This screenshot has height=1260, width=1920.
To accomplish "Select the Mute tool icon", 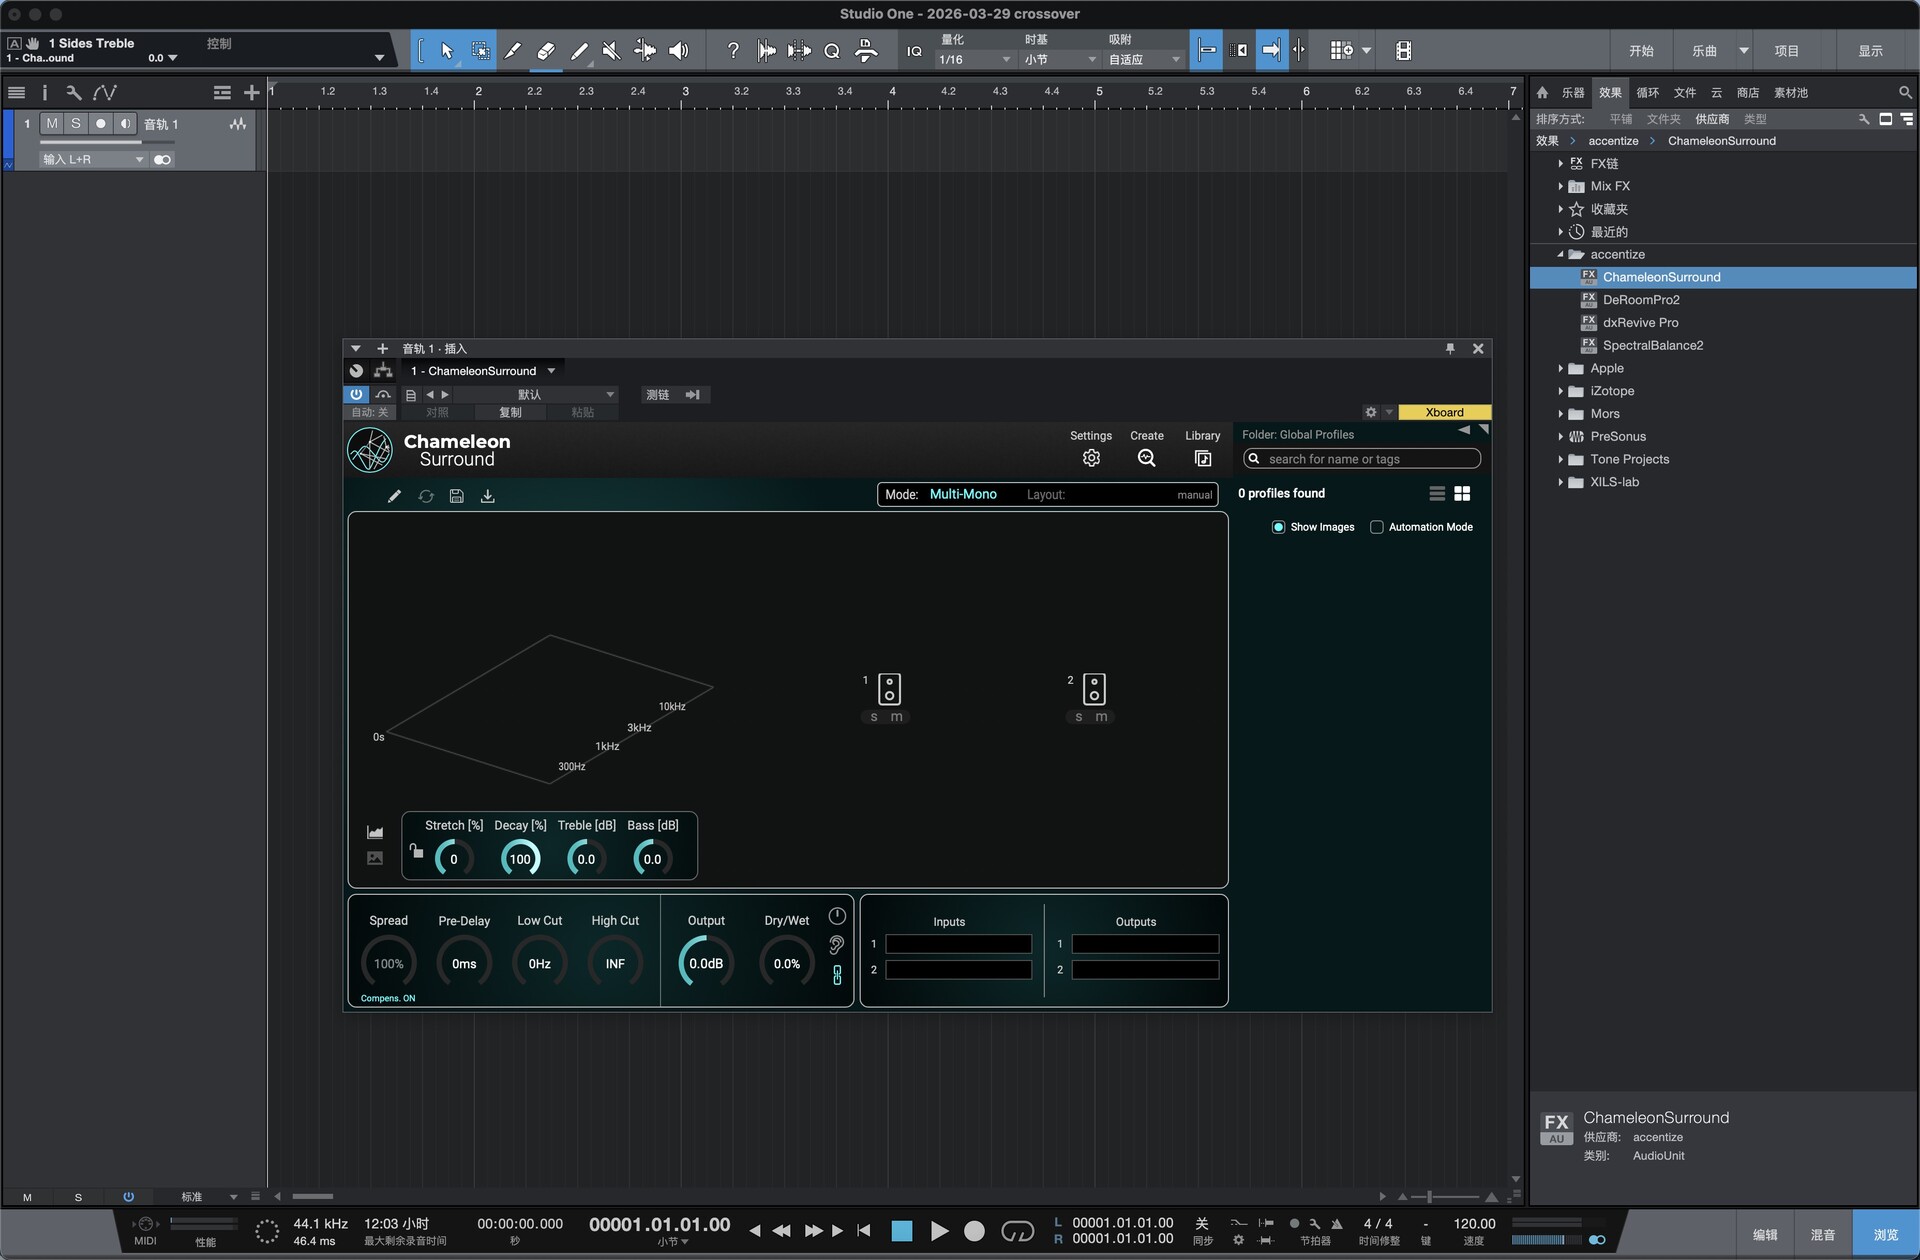I will (x=612, y=51).
